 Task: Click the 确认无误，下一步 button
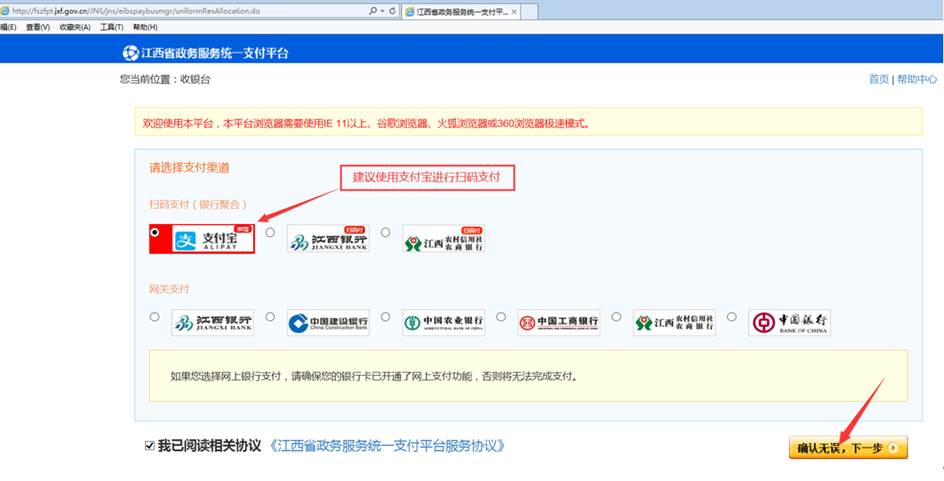[847, 448]
